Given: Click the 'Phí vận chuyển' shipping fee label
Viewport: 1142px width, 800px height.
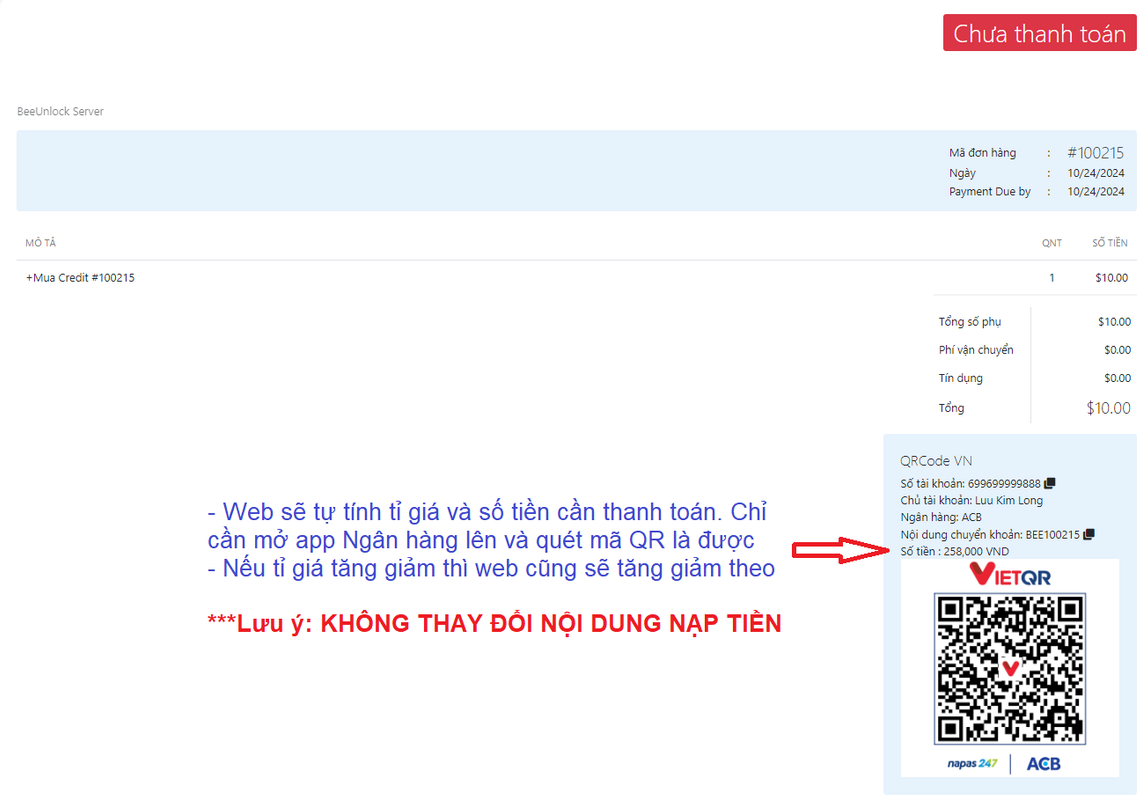Looking at the screenshot, I should click(x=975, y=350).
